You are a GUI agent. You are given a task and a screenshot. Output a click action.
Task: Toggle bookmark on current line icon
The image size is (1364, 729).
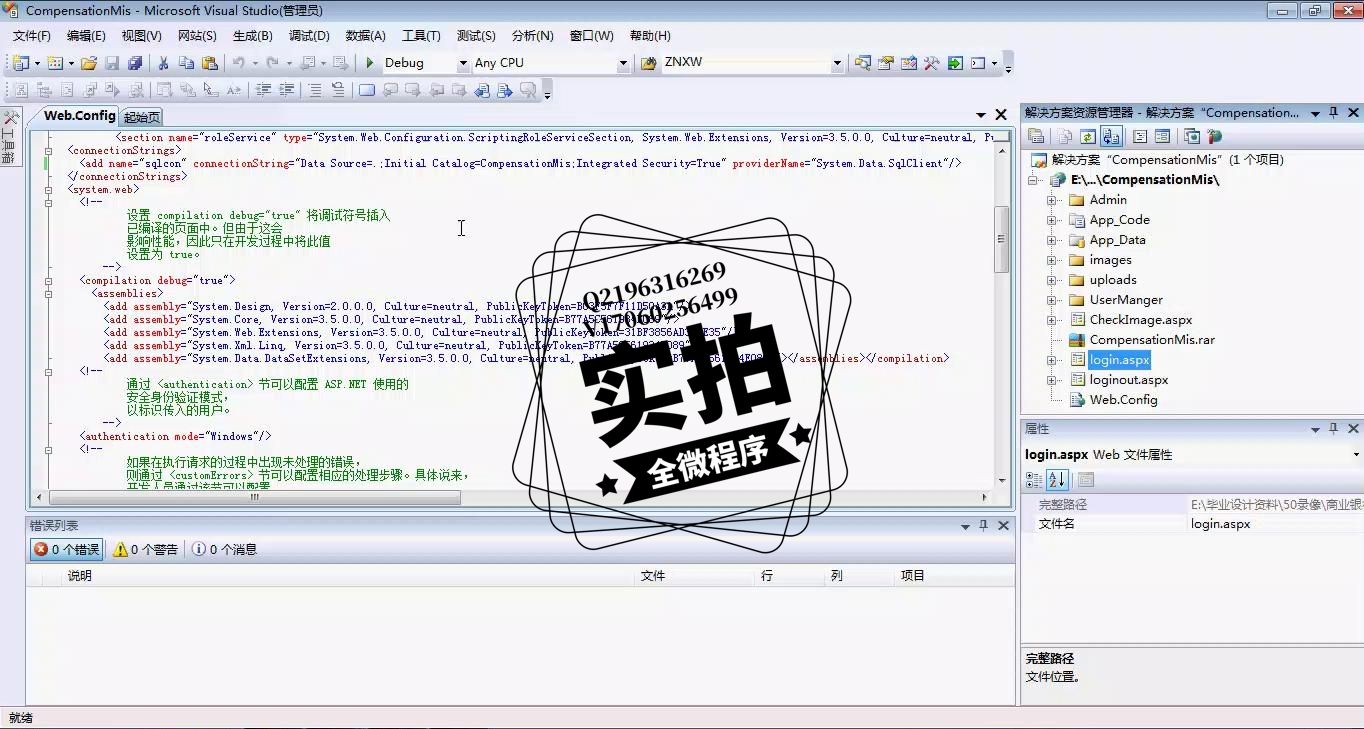click(367, 90)
